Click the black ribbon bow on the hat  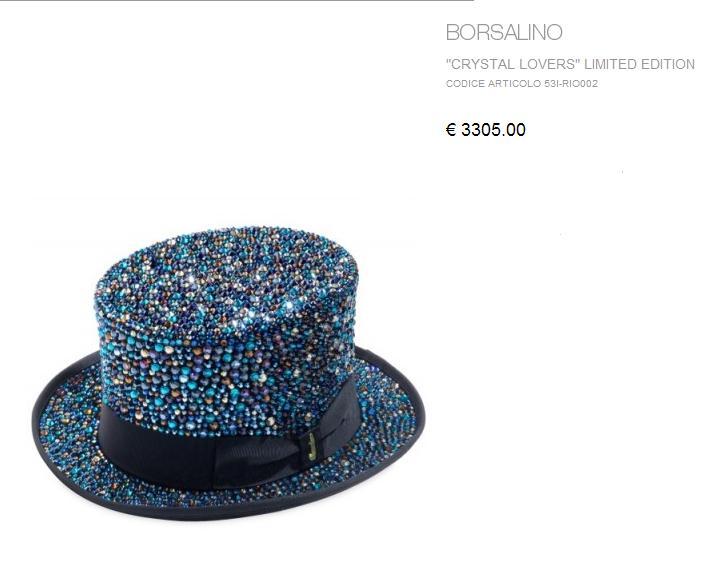273,453
